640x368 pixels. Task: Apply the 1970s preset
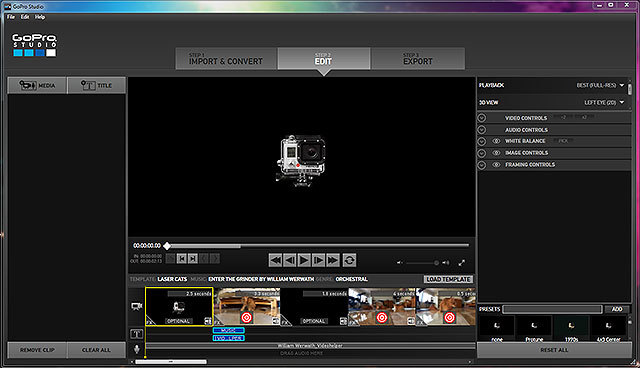pyautogui.click(x=571, y=328)
